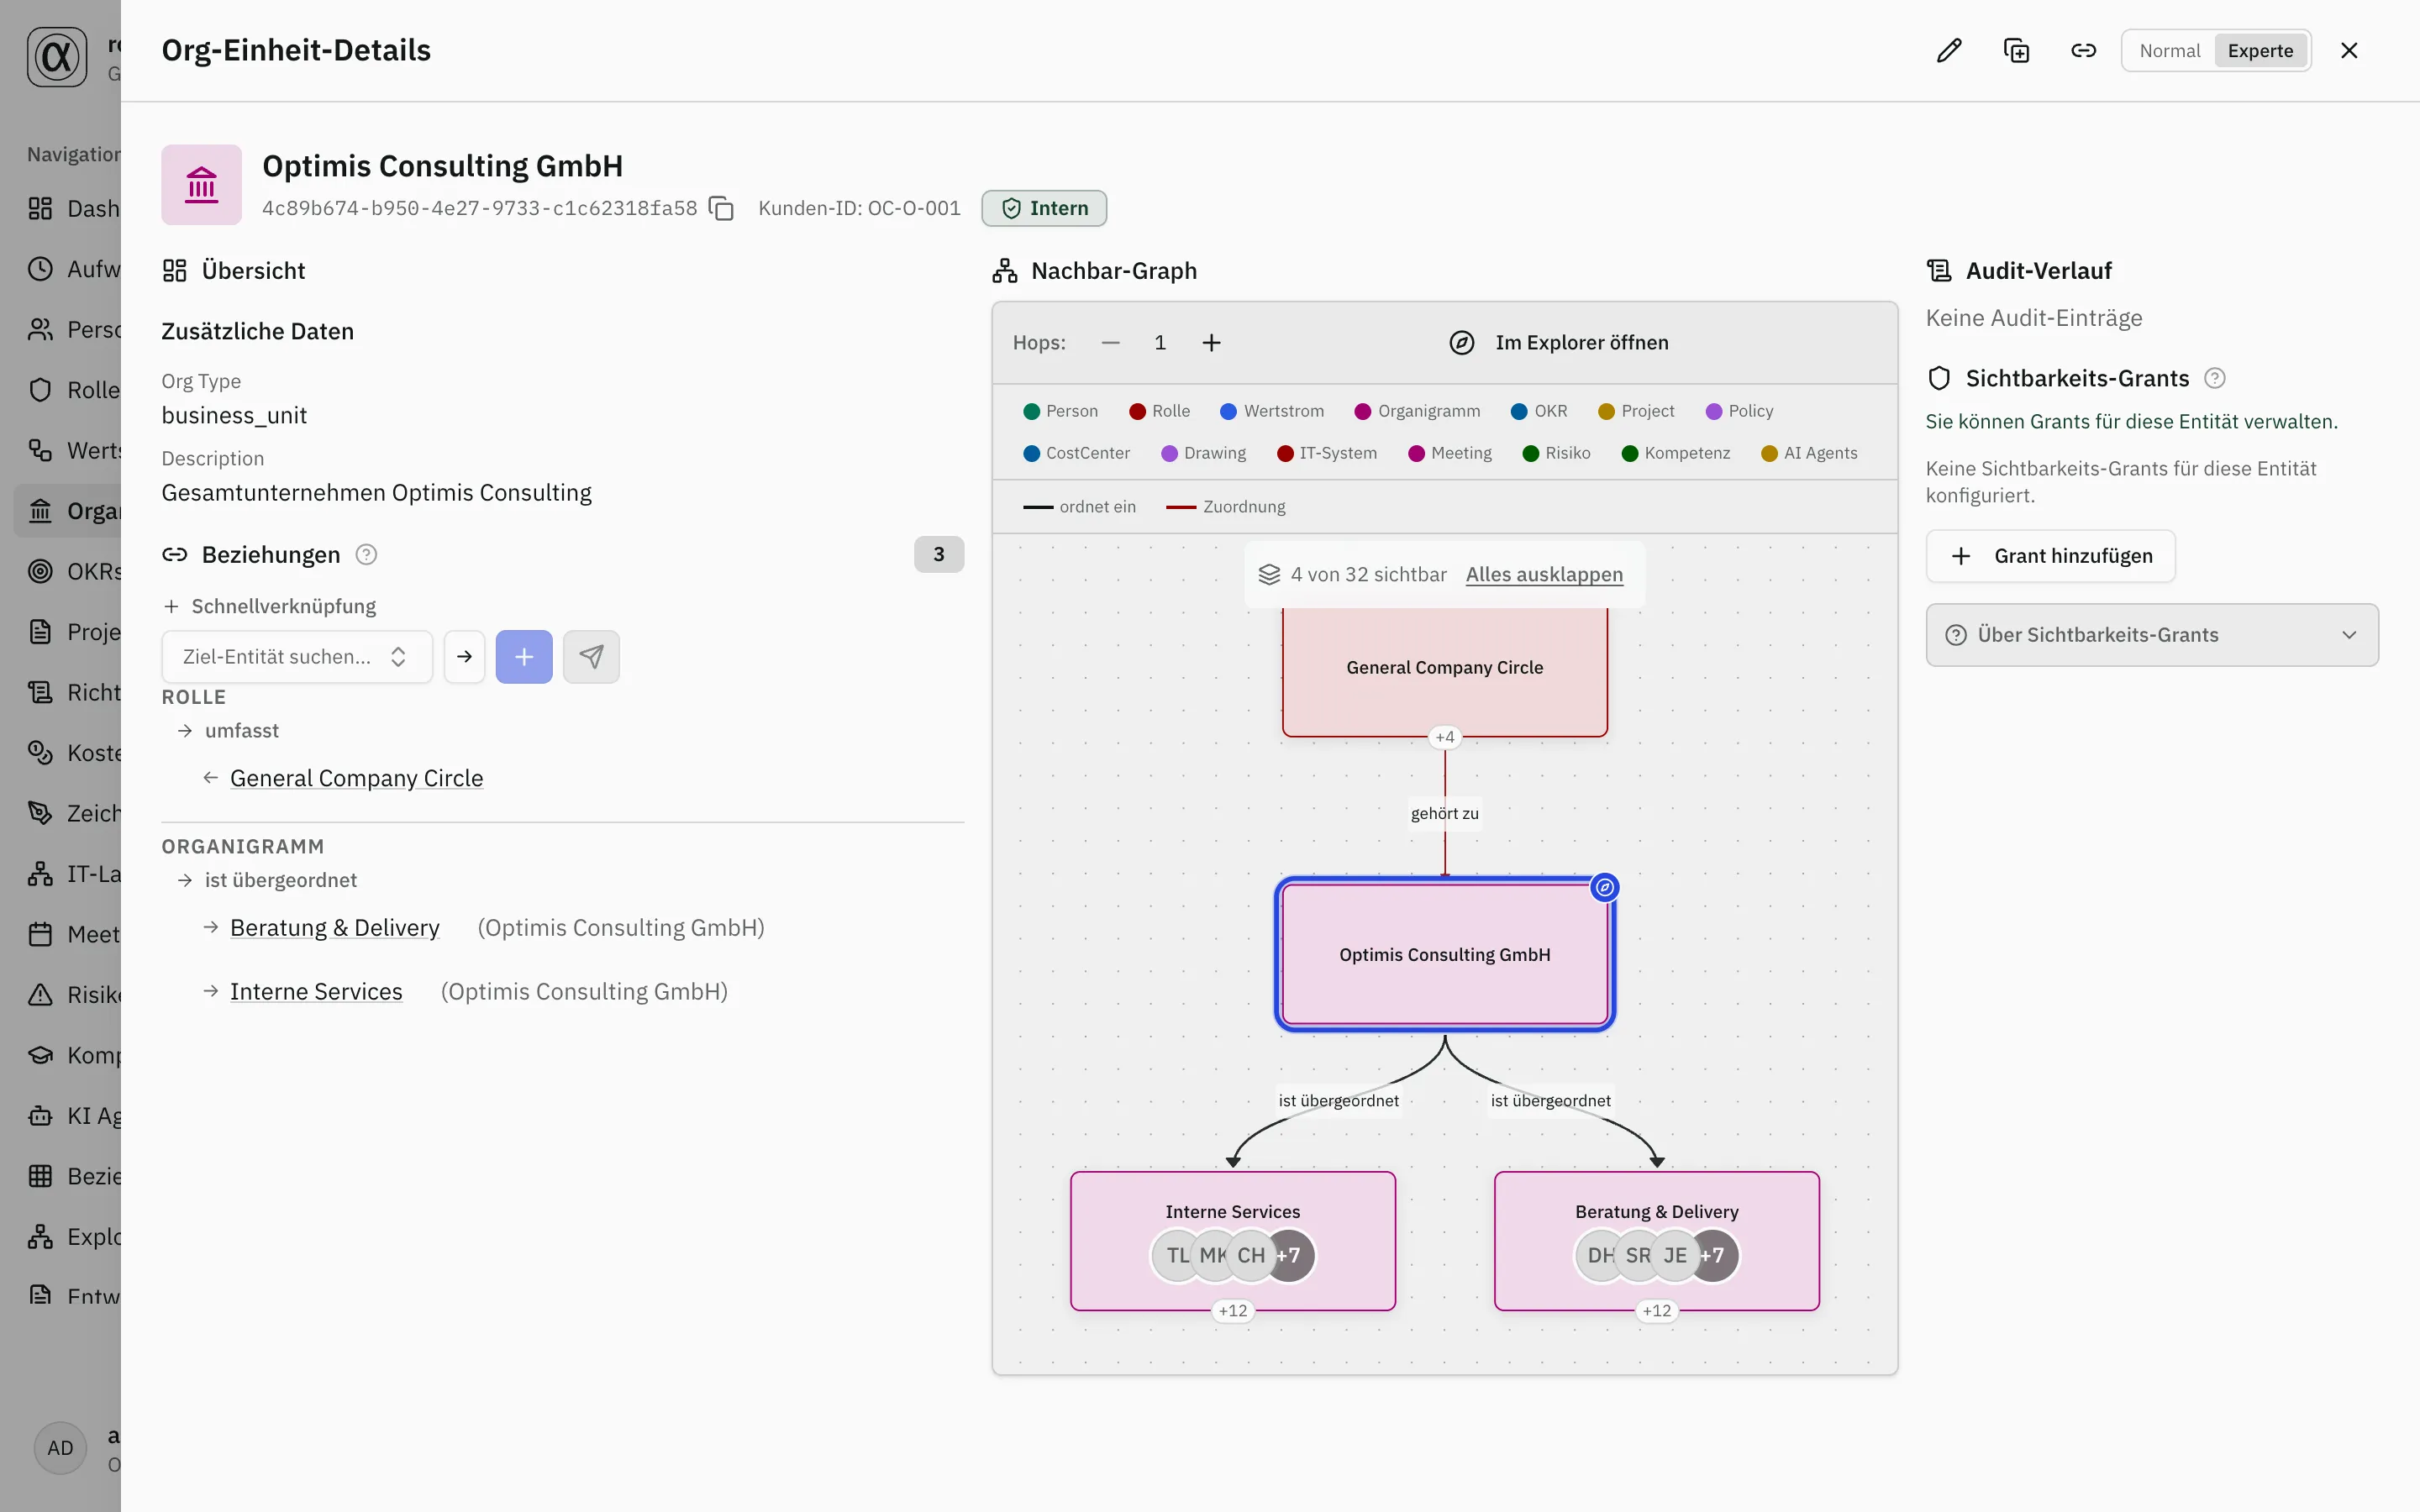Click the +7 avatar in Beratung & Delivery node

[1713, 1256]
